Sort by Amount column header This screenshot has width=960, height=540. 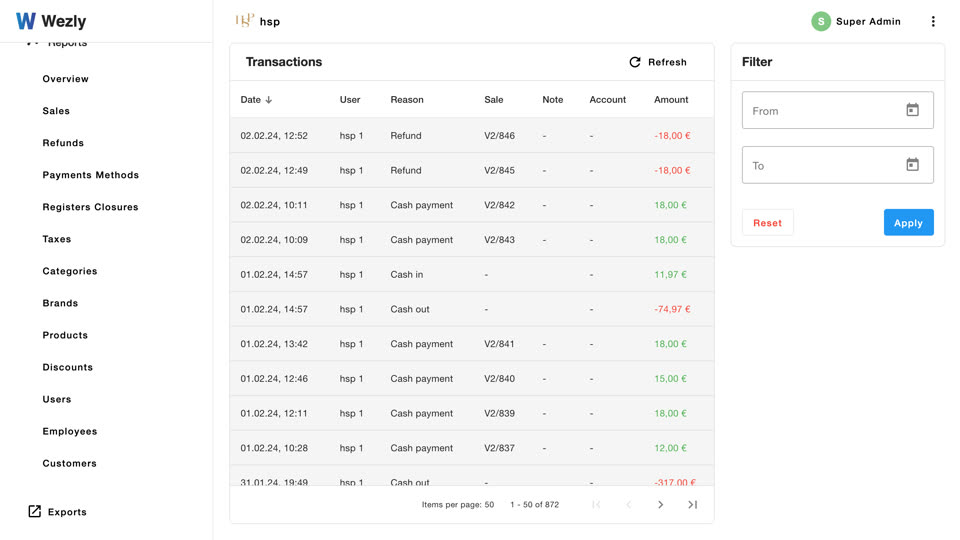tap(671, 100)
